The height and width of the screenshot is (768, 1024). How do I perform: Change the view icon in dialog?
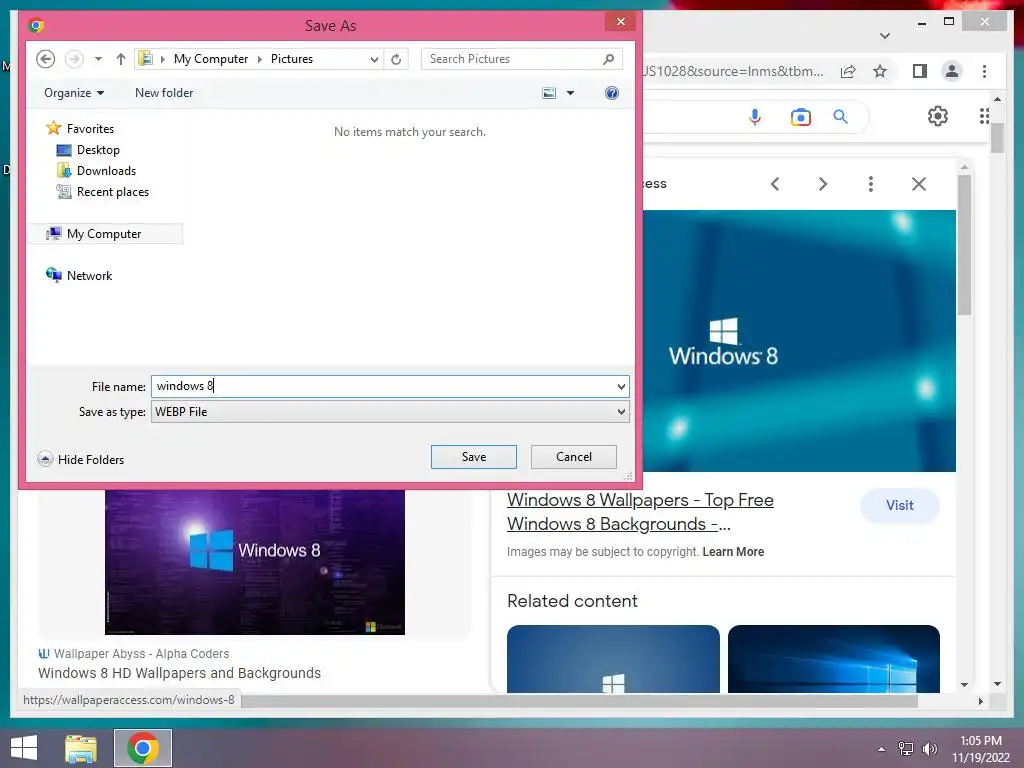[549, 93]
